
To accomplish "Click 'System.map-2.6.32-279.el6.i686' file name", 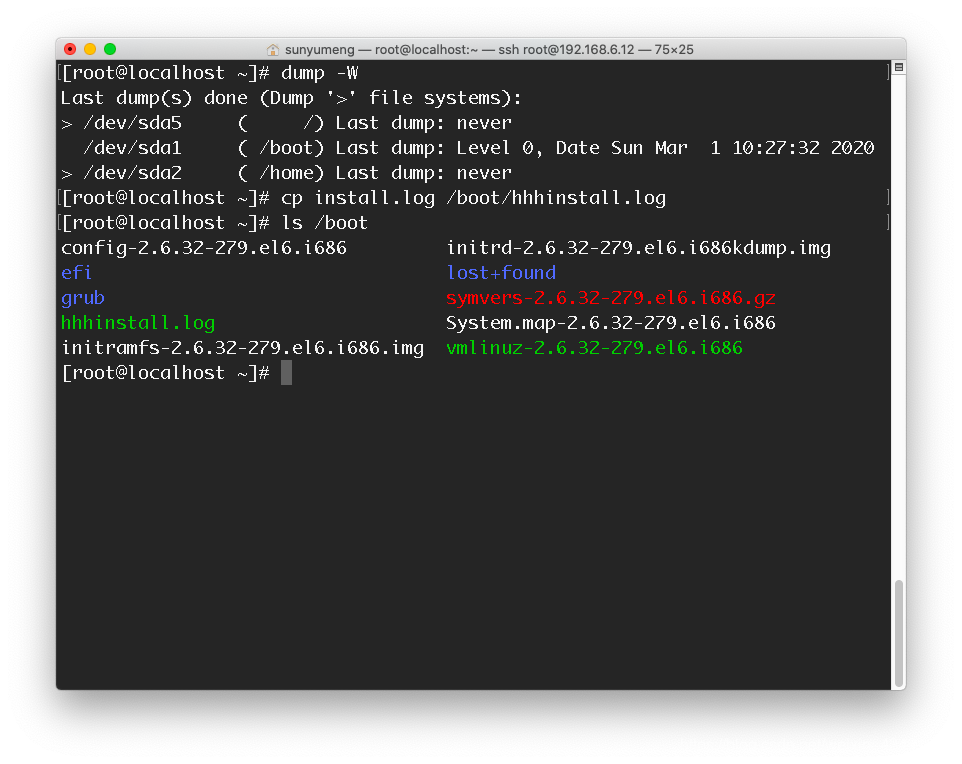I will tap(611, 323).
